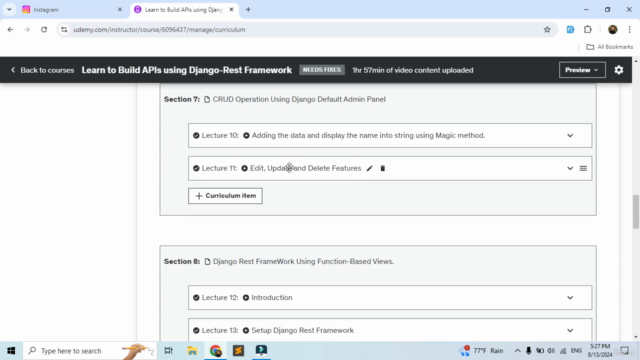Click the Section 8 document icon
The height and width of the screenshot is (360, 640).
(207, 261)
